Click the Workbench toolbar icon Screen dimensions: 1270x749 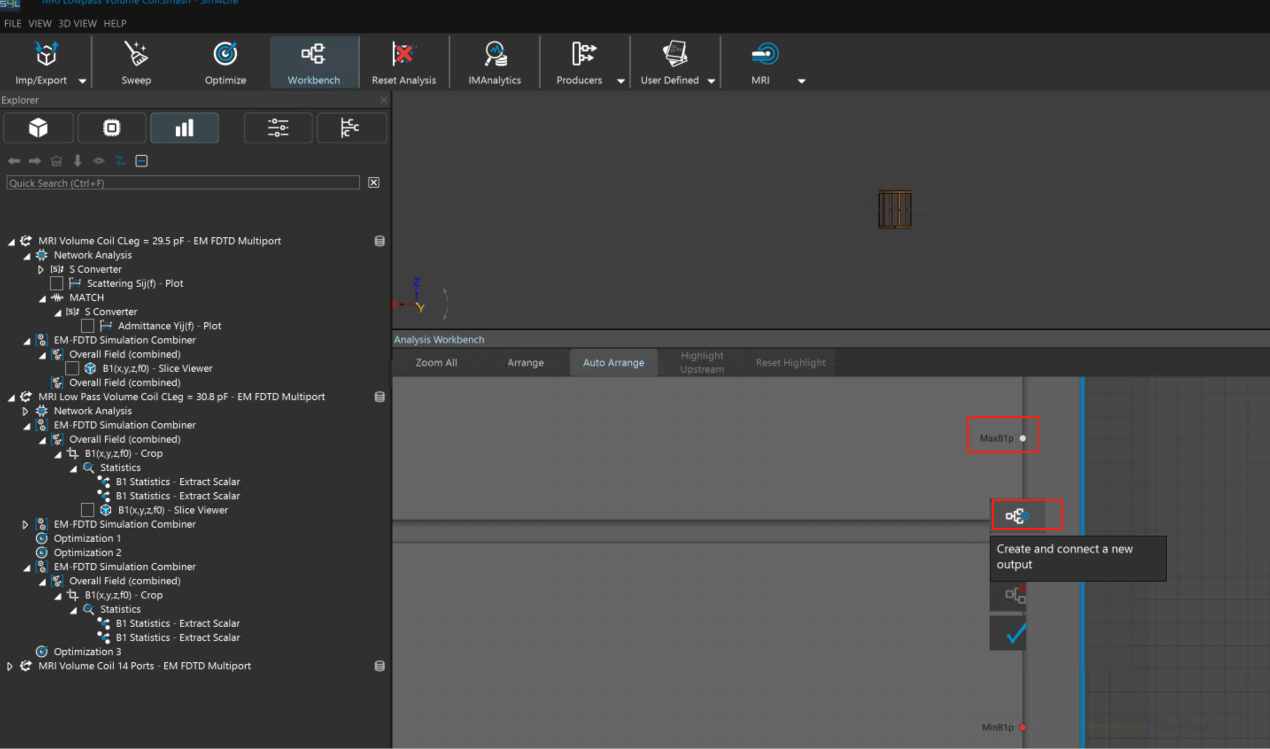pyautogui.click(x=313, y=62)
